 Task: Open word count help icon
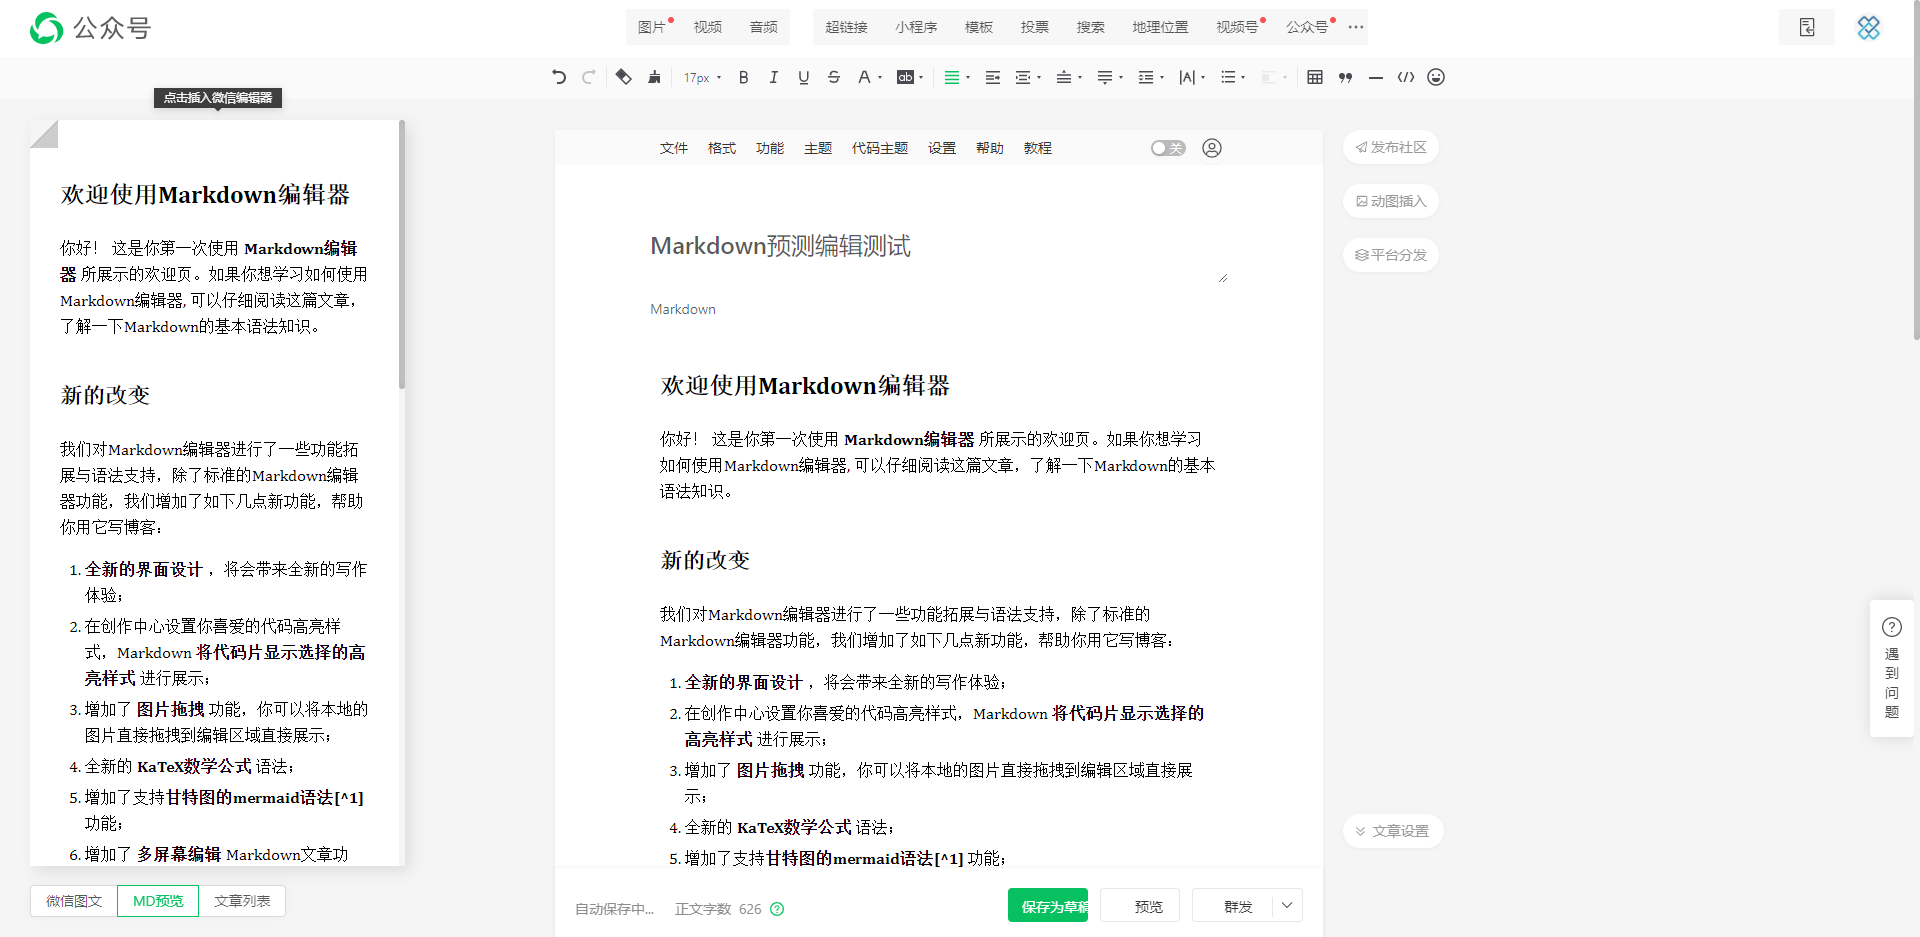[x=777, y=909]
